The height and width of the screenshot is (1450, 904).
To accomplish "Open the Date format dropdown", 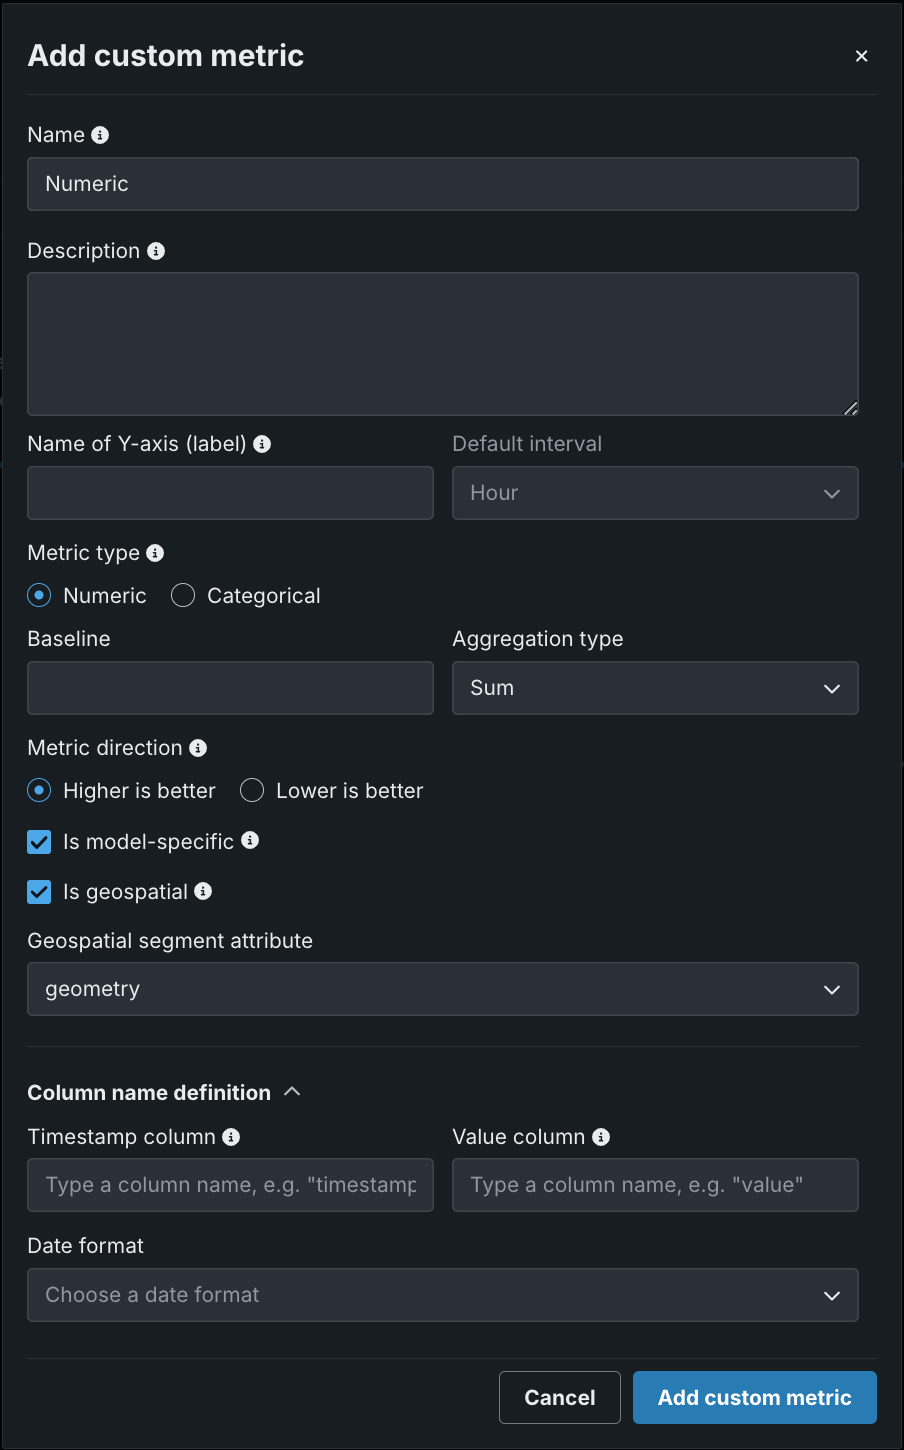I will pos(442,1295).
